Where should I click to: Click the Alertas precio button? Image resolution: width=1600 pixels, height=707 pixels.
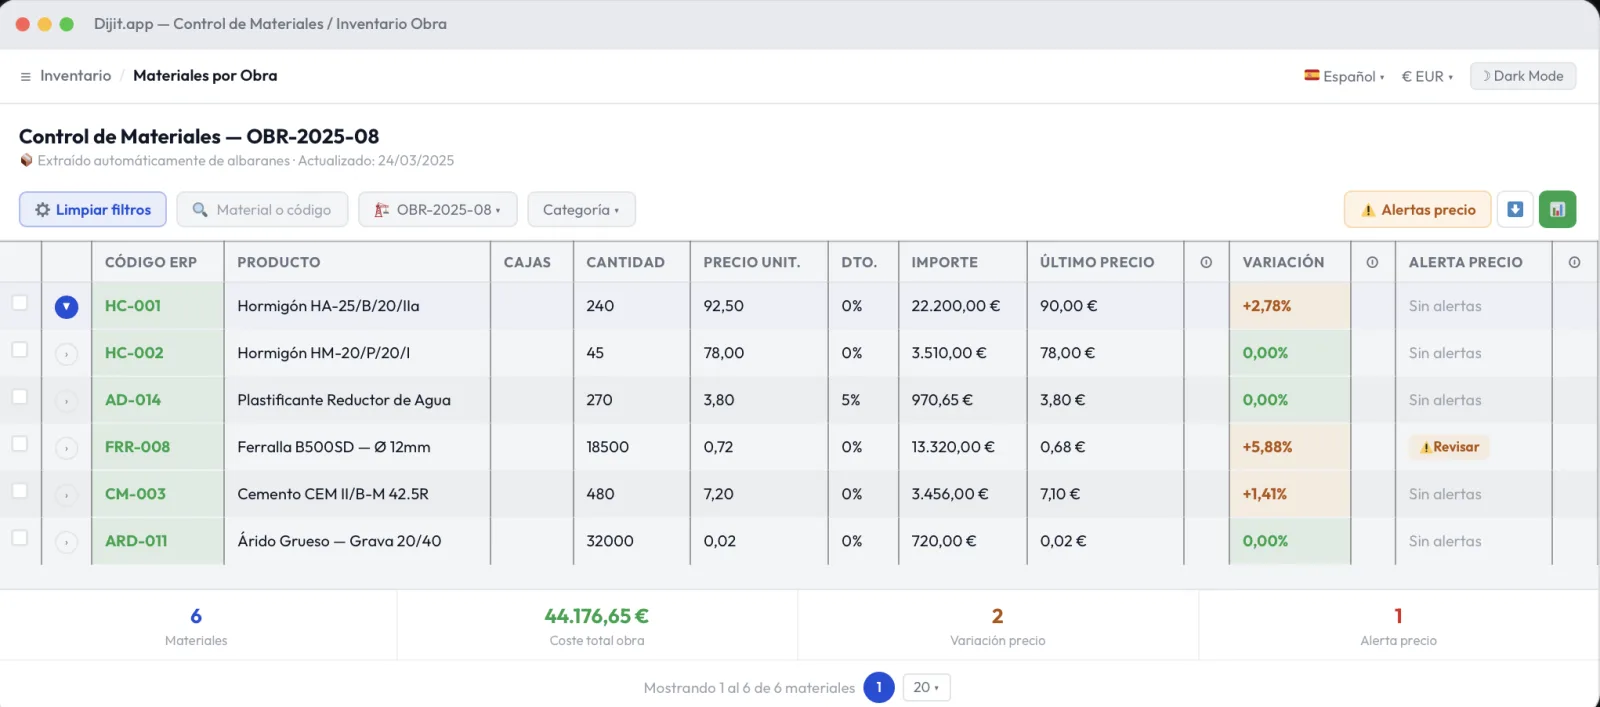[x=1418, y=210]
